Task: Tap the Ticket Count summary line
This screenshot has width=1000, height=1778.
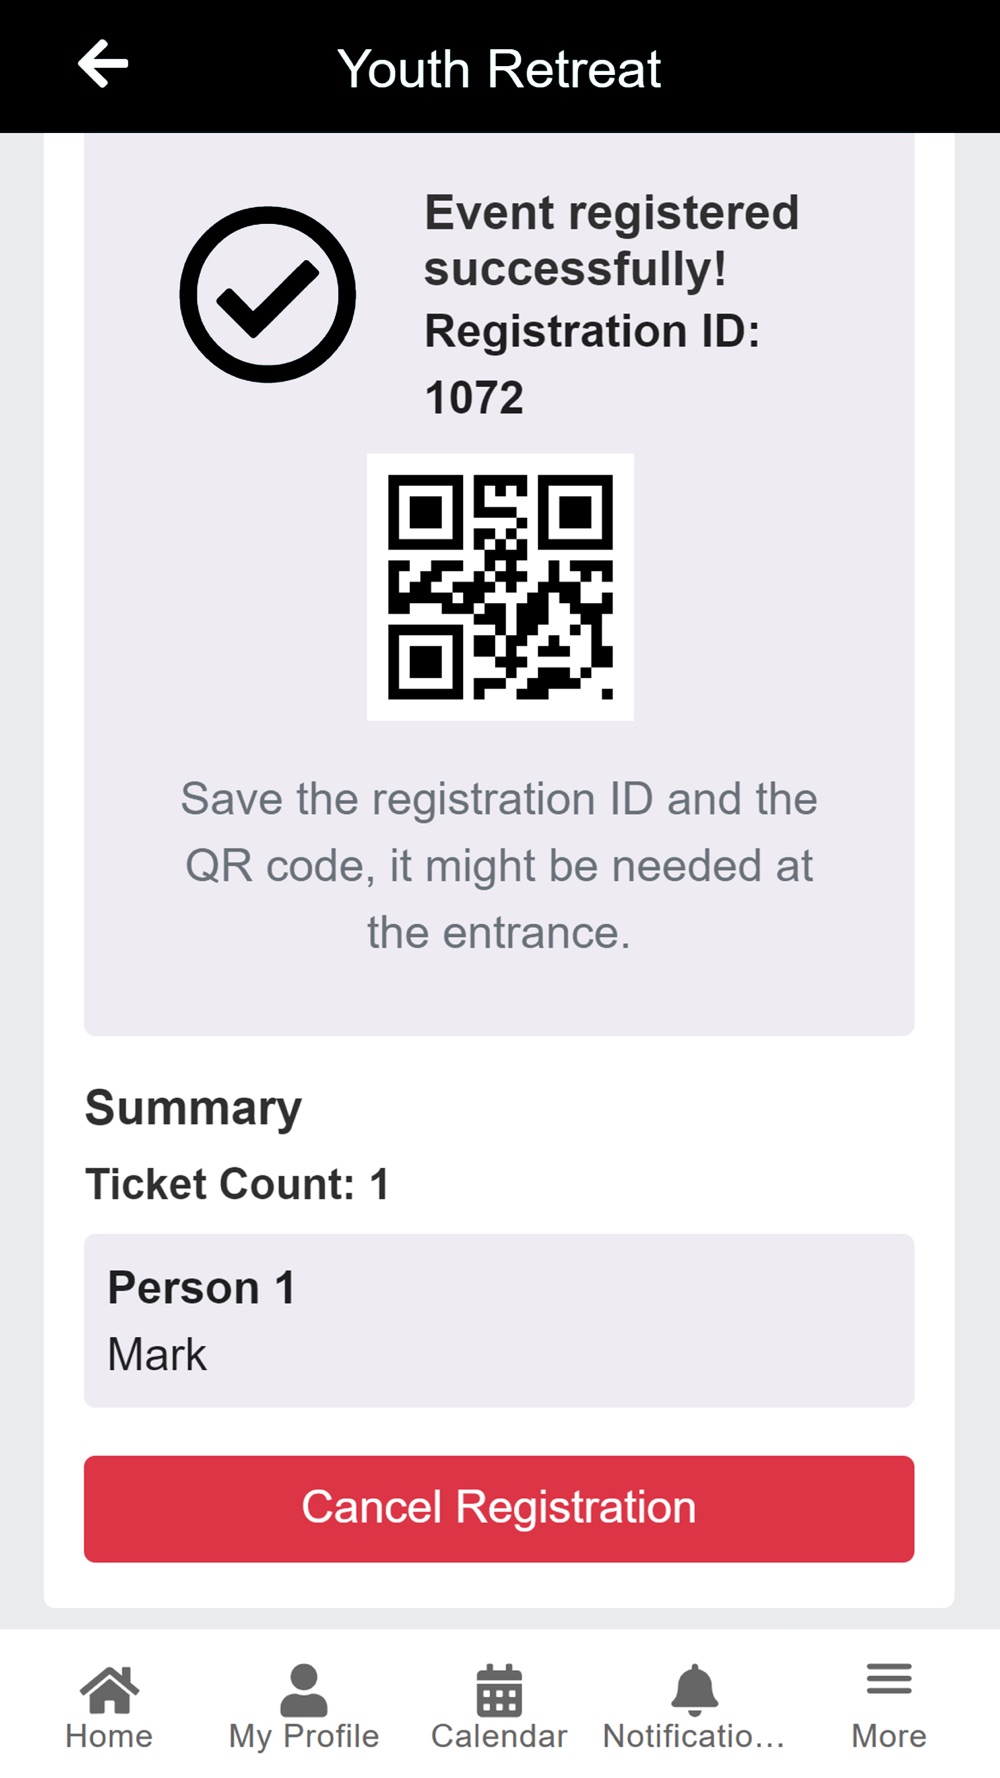Action: [237, 1184]
